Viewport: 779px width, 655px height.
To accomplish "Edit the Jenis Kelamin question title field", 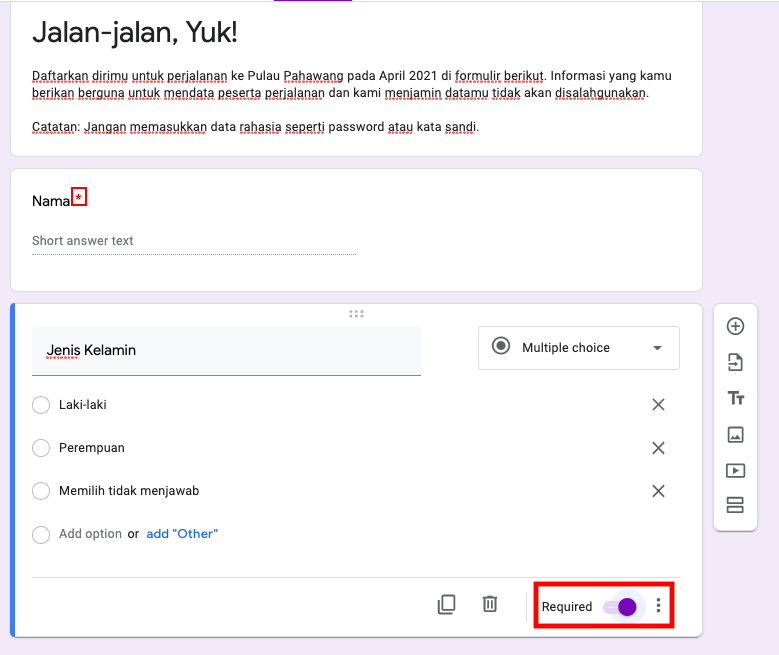I will point(226,351).
